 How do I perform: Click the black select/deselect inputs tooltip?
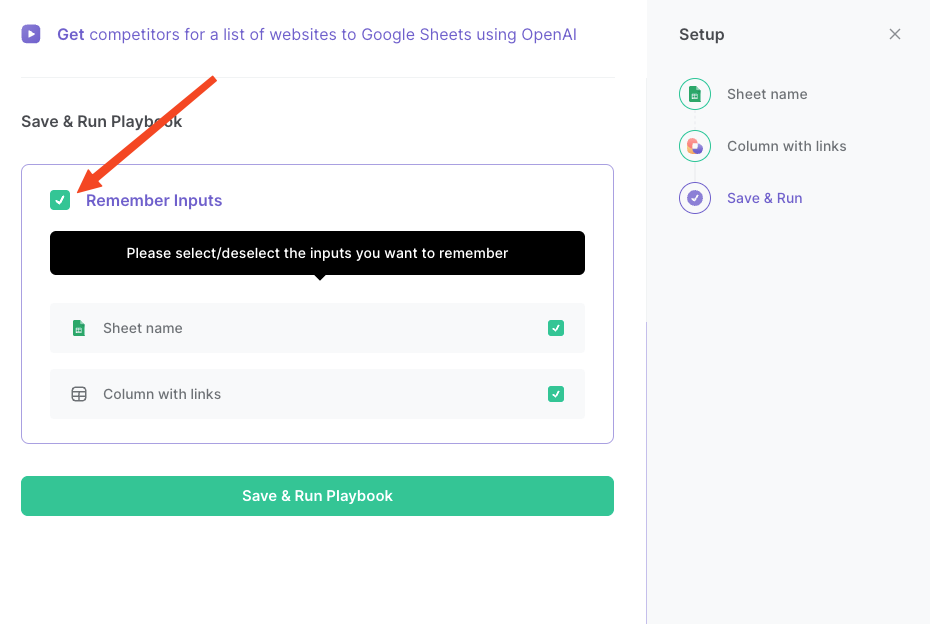(x=317, y=253)
